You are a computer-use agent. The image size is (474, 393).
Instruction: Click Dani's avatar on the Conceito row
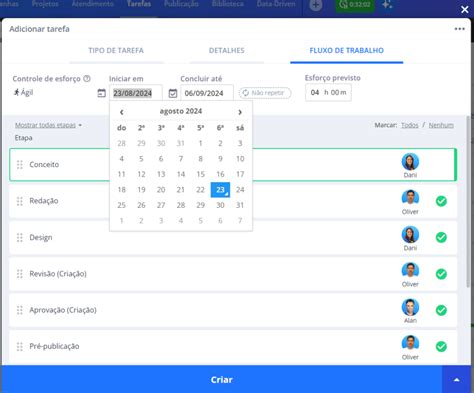point(410,162)
